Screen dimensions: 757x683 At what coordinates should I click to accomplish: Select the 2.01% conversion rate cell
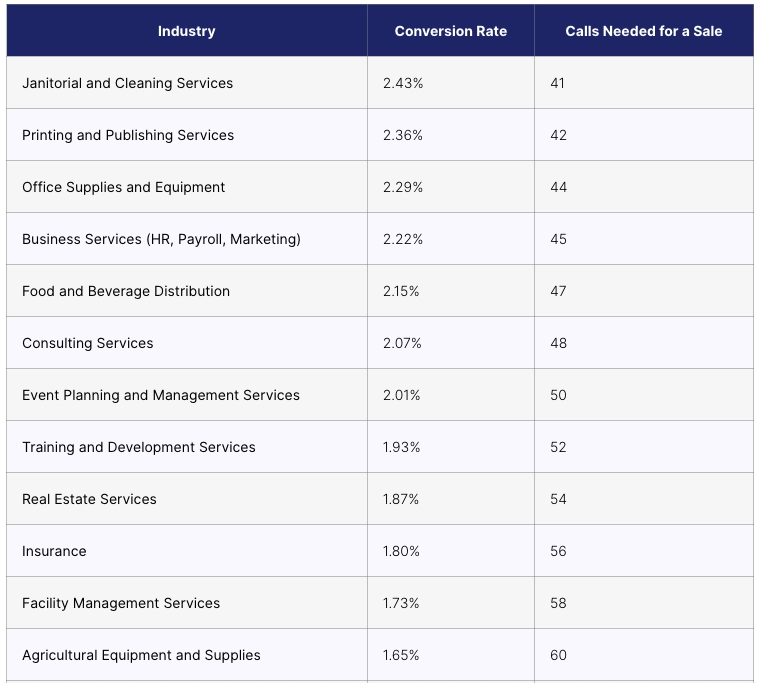point(402,395)
